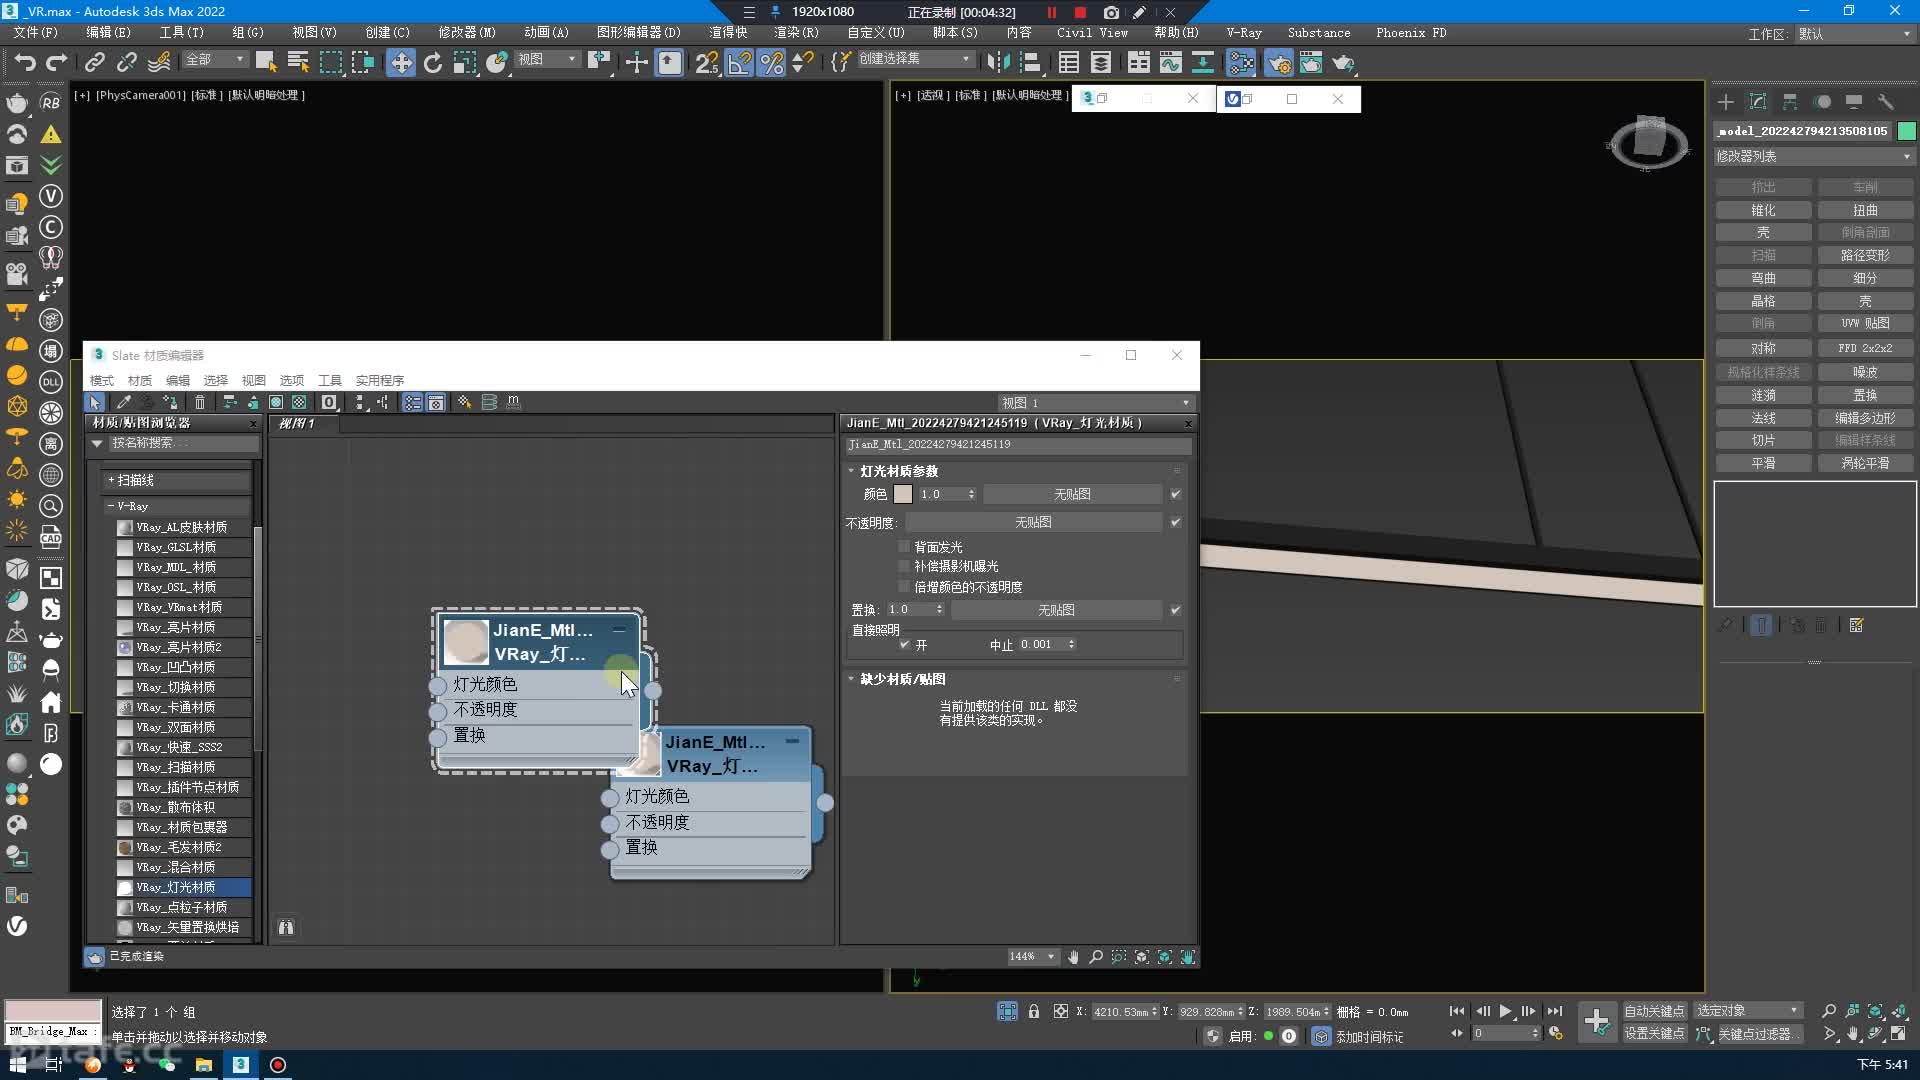Apply the 涡轮平滑 modifier button

(1865, 464)
